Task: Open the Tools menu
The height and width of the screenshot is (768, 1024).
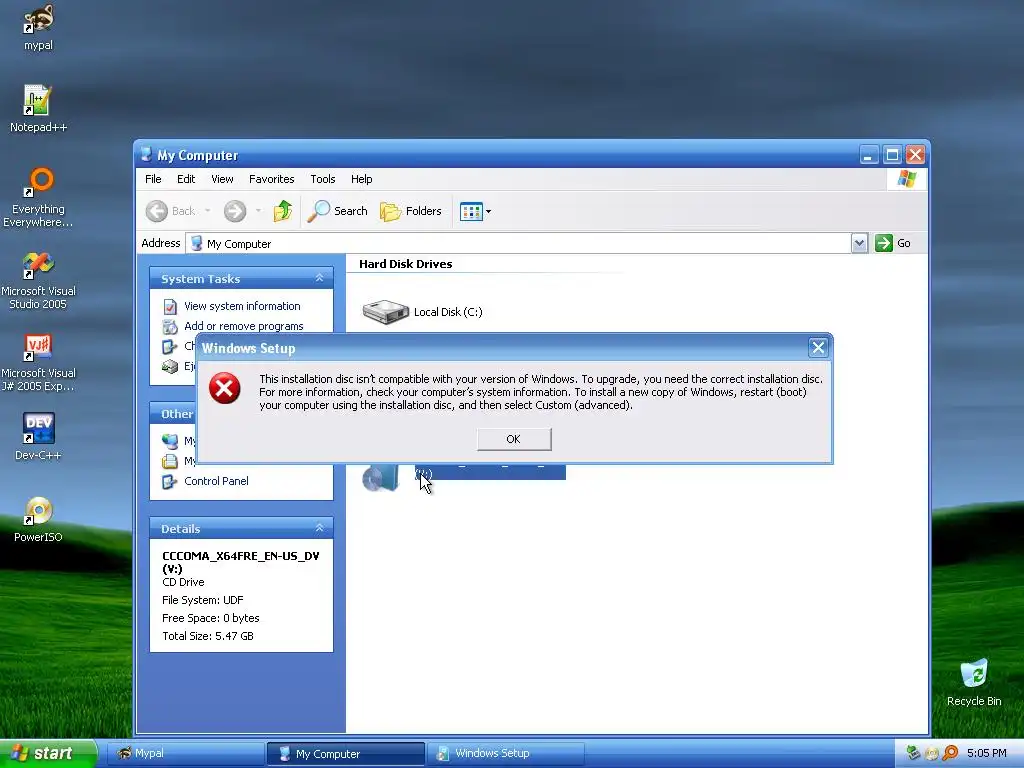Action: pos(323,179)
